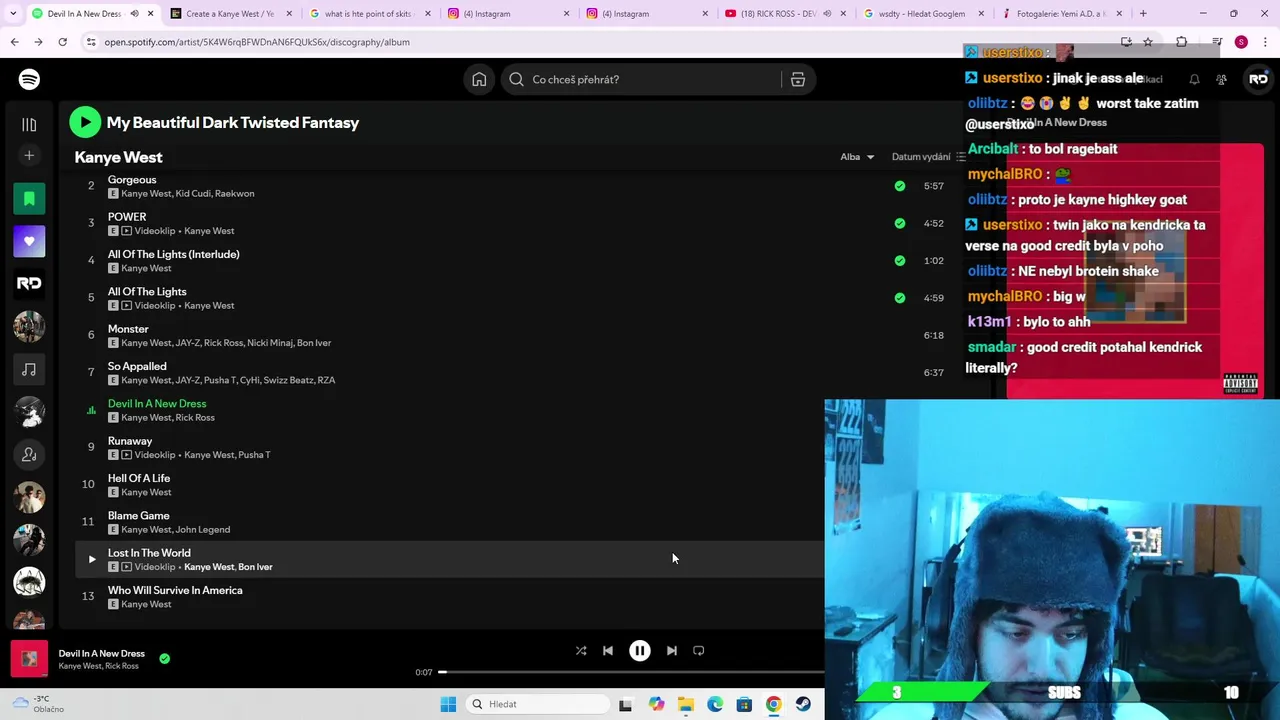Open Chrome media control icon

tap(1217, 42)
